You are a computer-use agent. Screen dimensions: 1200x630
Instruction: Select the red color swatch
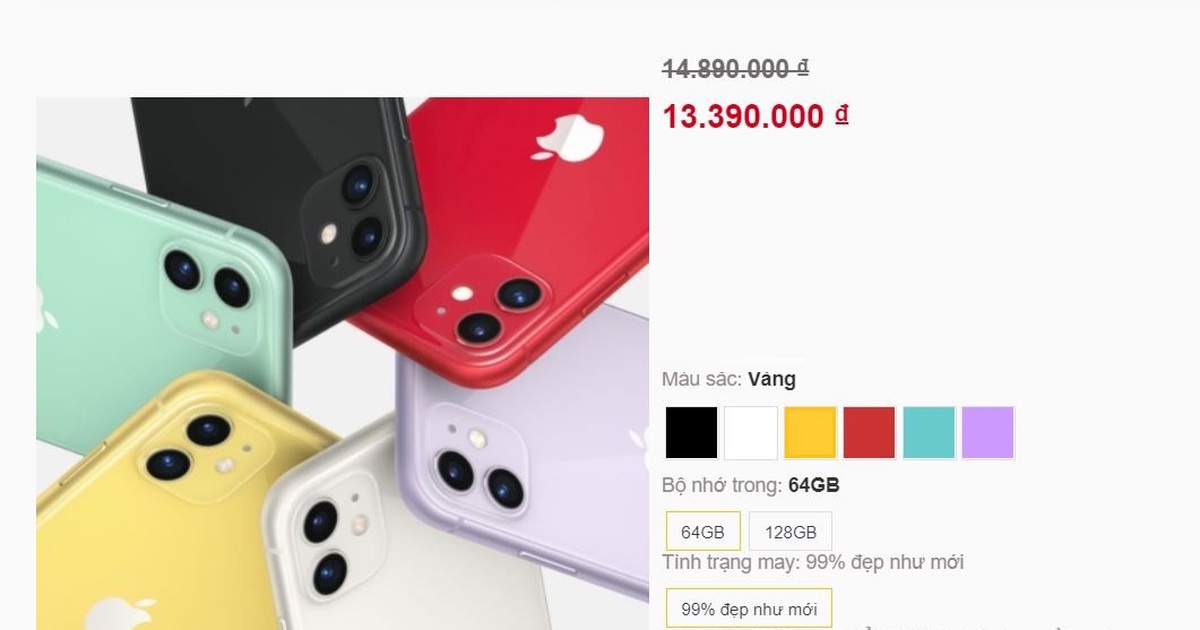(869, 433)
